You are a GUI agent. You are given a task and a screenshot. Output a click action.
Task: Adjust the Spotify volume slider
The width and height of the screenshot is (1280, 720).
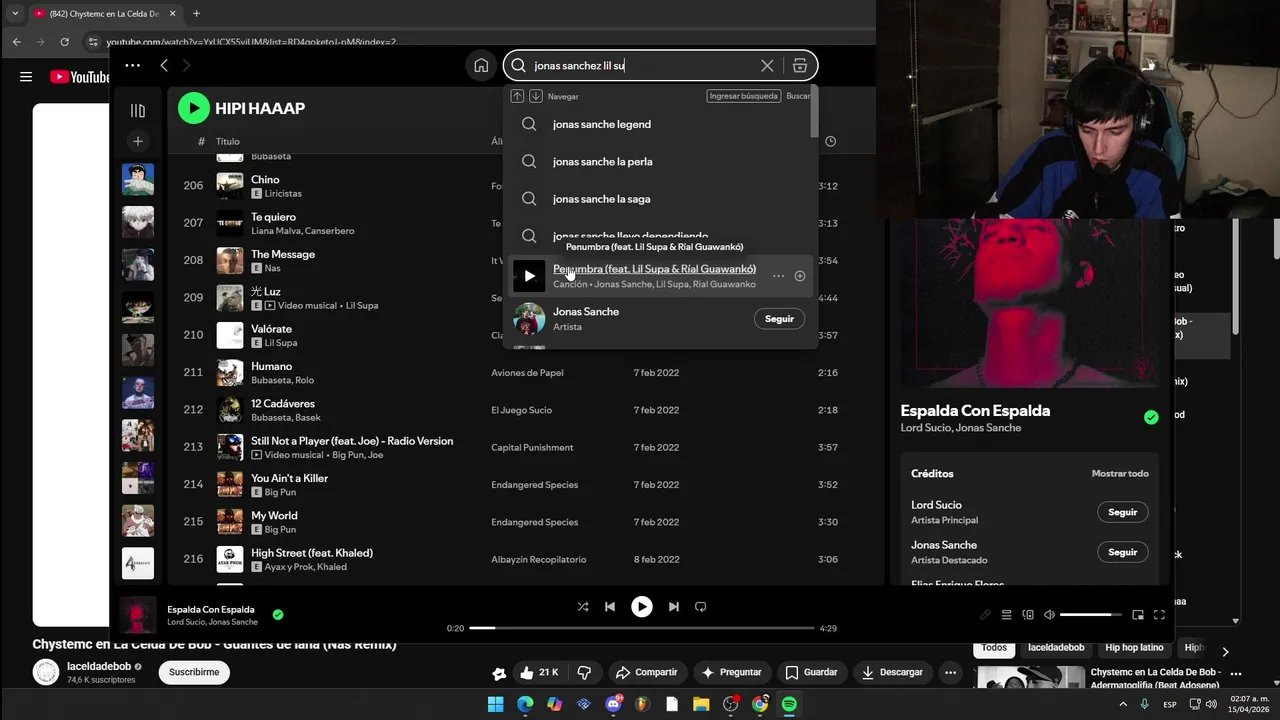(1091, 615)
